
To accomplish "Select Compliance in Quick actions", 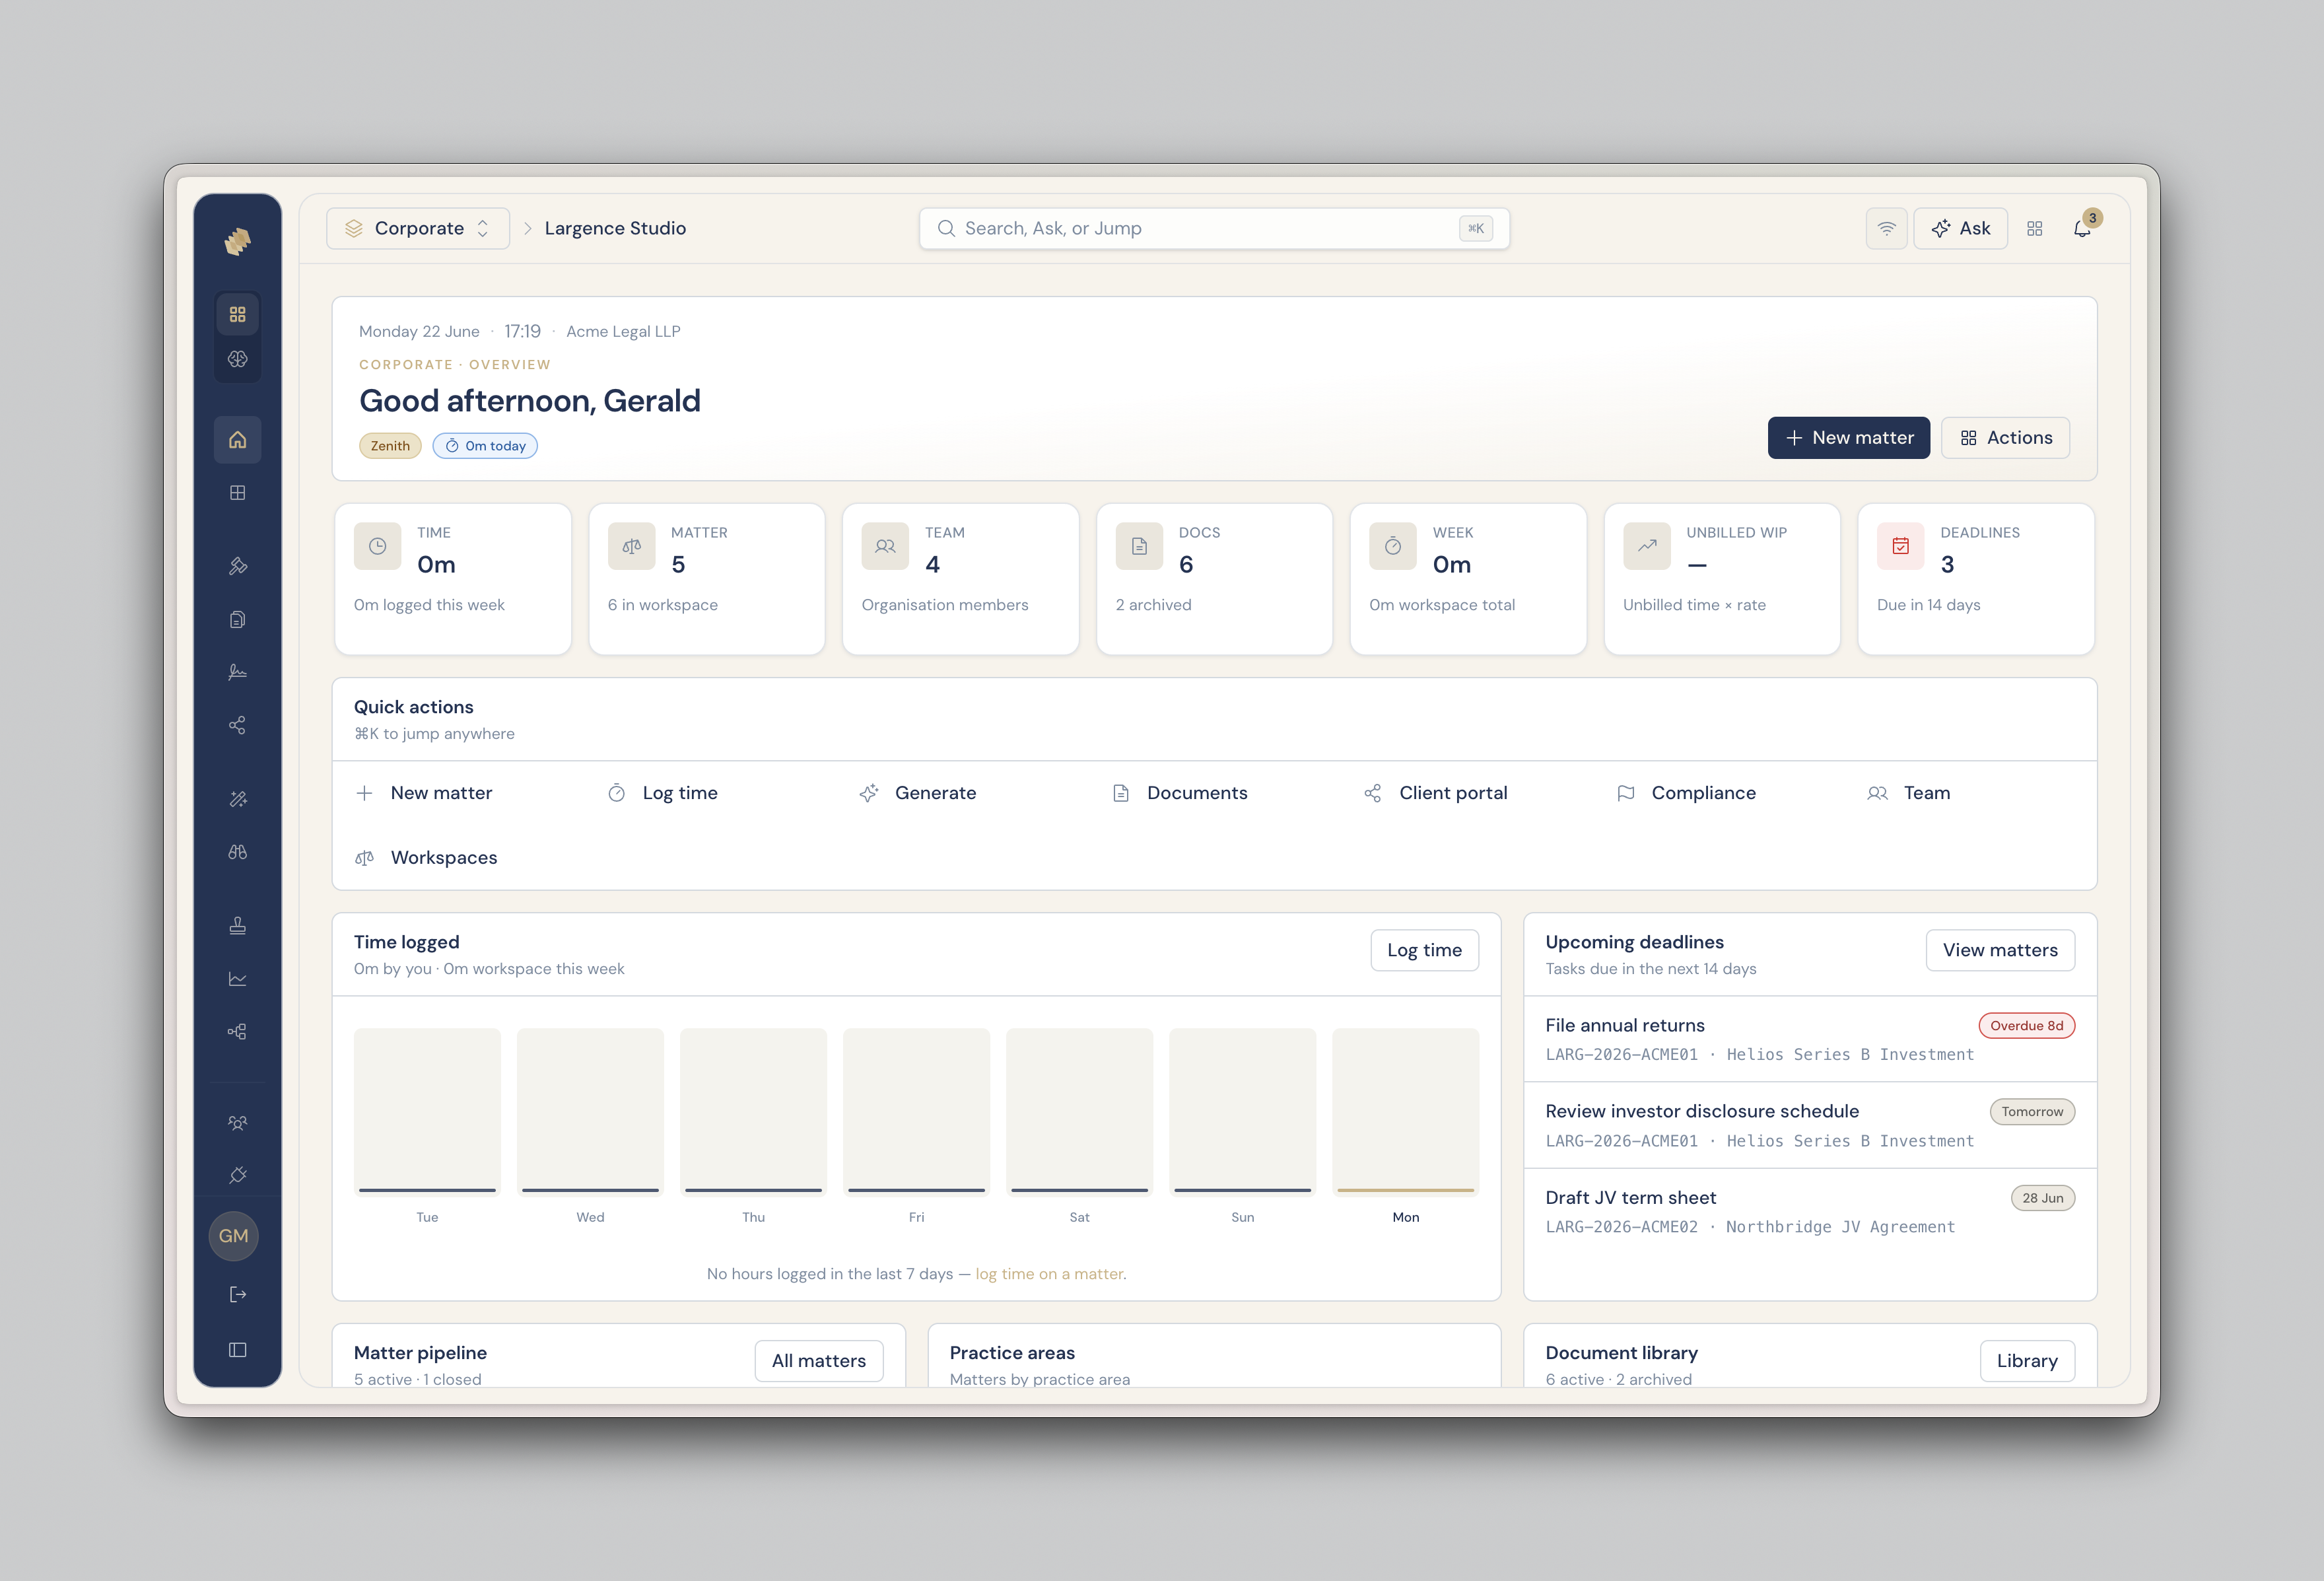I will 1686,793.
